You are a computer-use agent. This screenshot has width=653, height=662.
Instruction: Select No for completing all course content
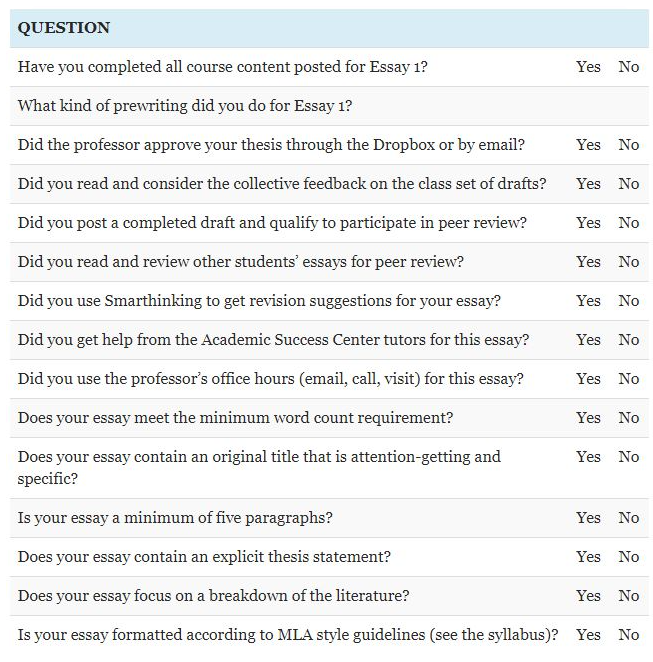pos(628,67)
